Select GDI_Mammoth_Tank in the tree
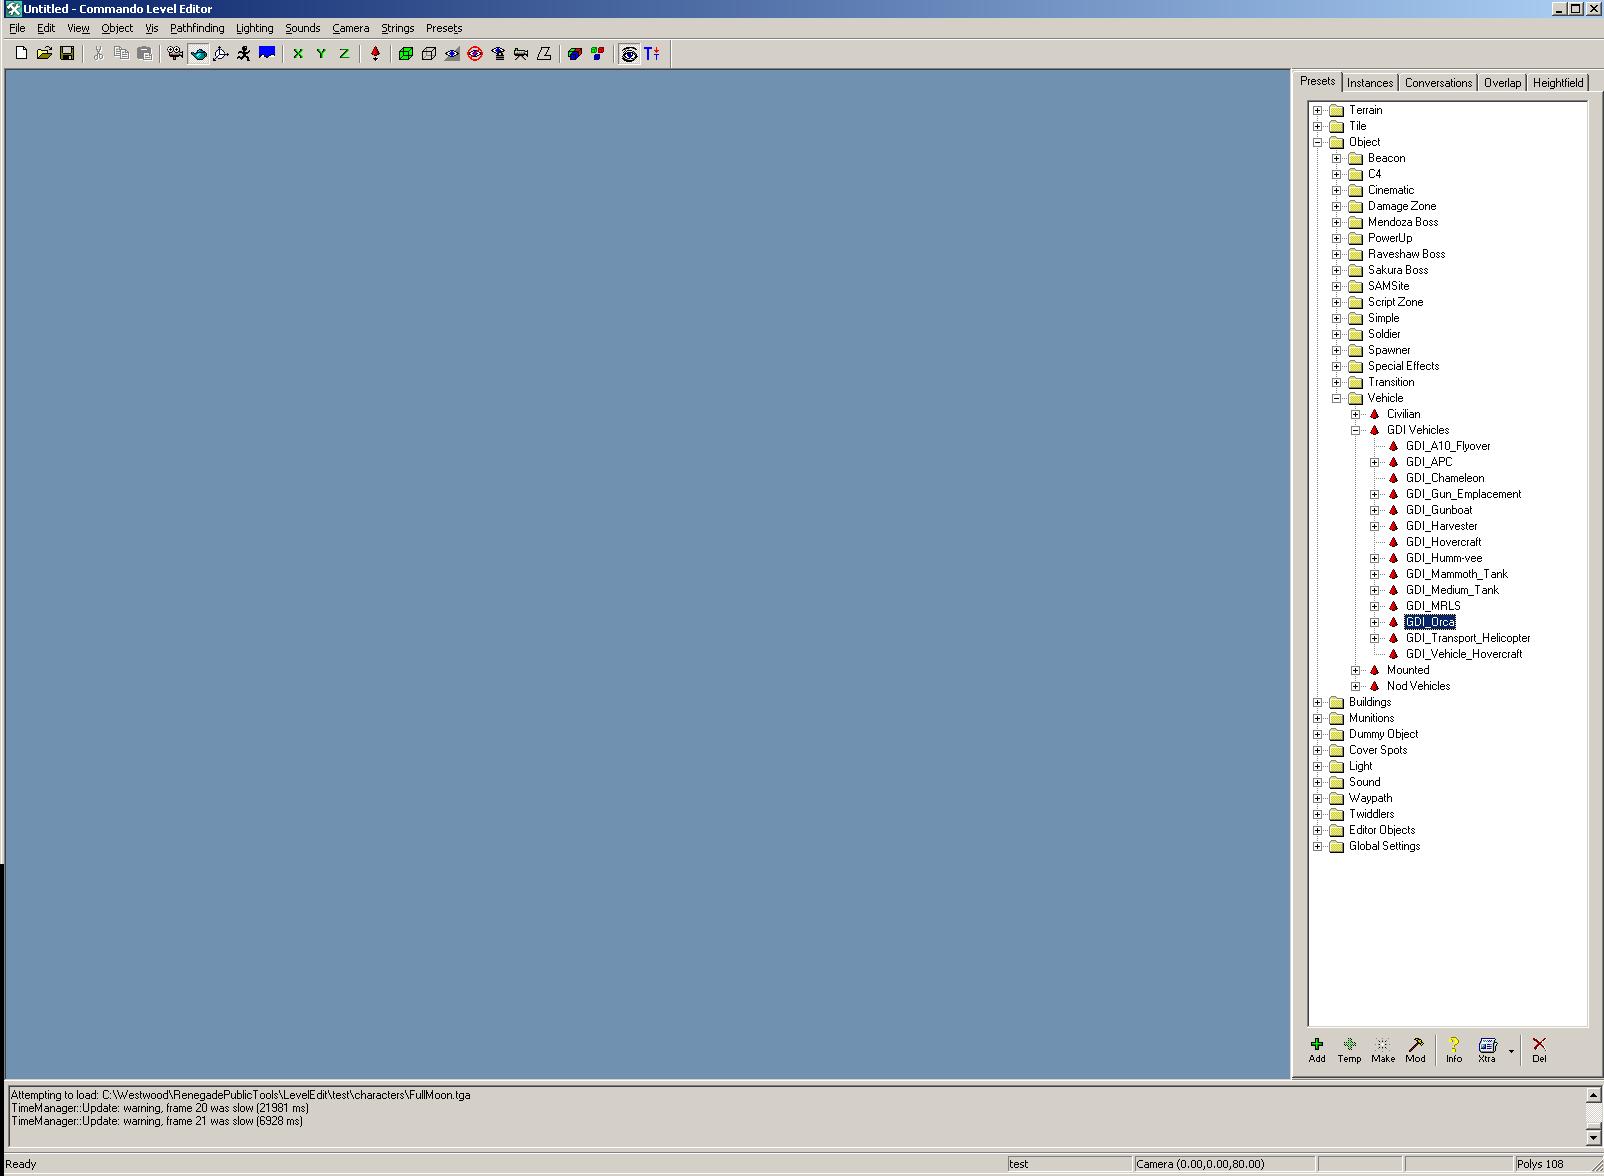Image resolution: width=1604 pixels, height=1176 pixels. (1456, 574)
